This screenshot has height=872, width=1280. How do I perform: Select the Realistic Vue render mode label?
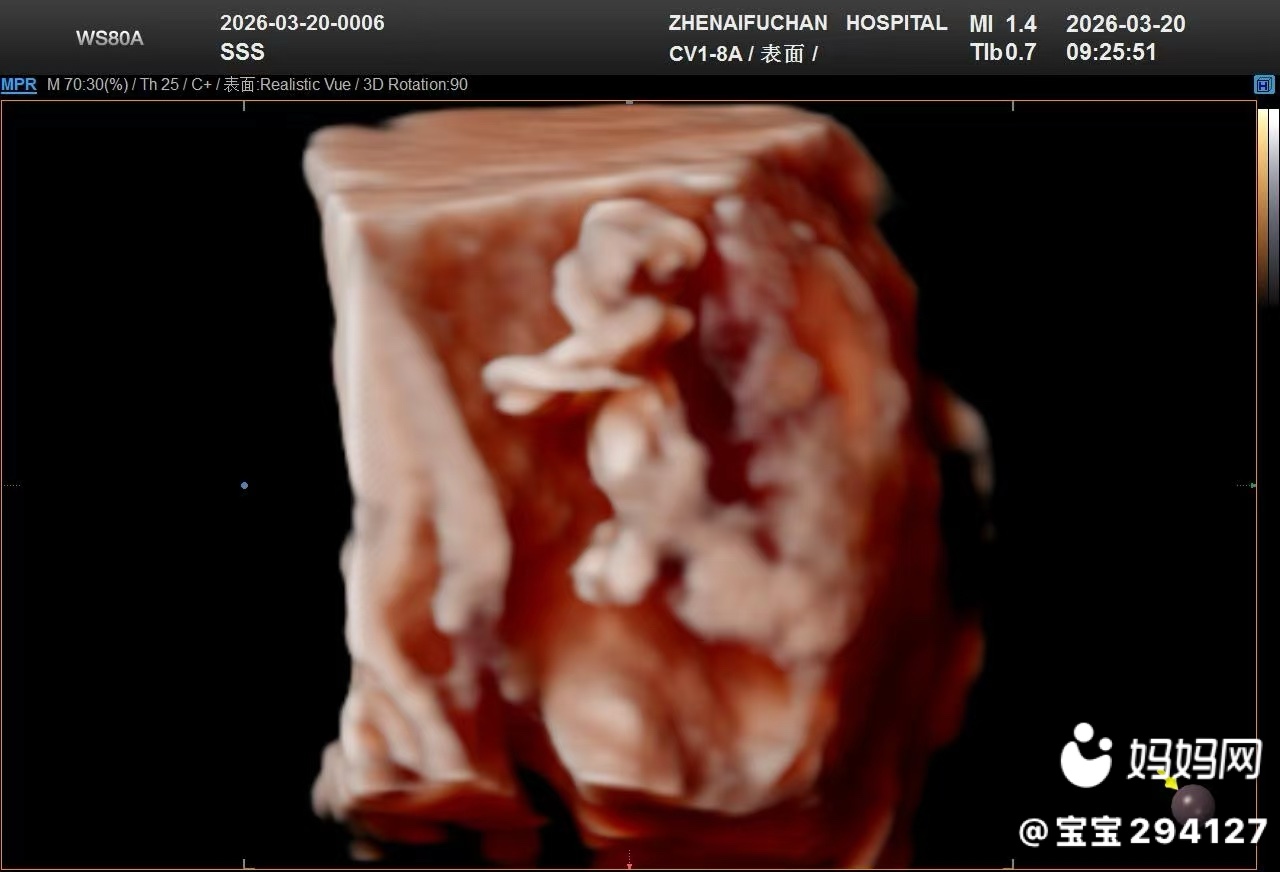click(x=305, y=85)
